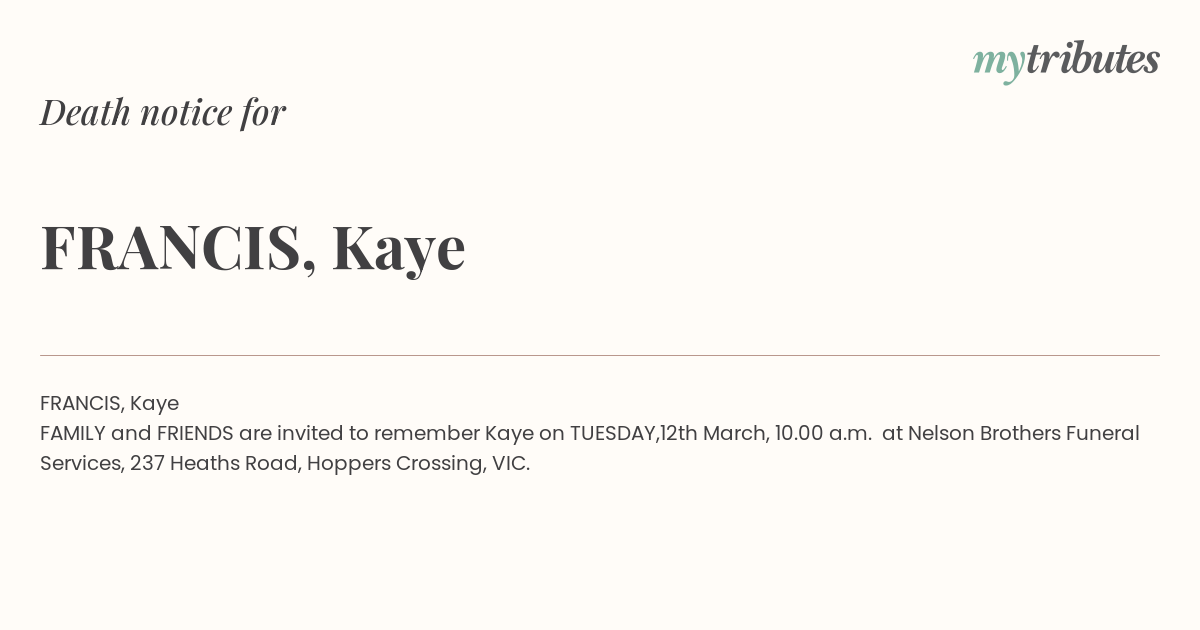Click the horizontal divider line
Viewport: 1200px width, 630px height.
pos(600,355)
